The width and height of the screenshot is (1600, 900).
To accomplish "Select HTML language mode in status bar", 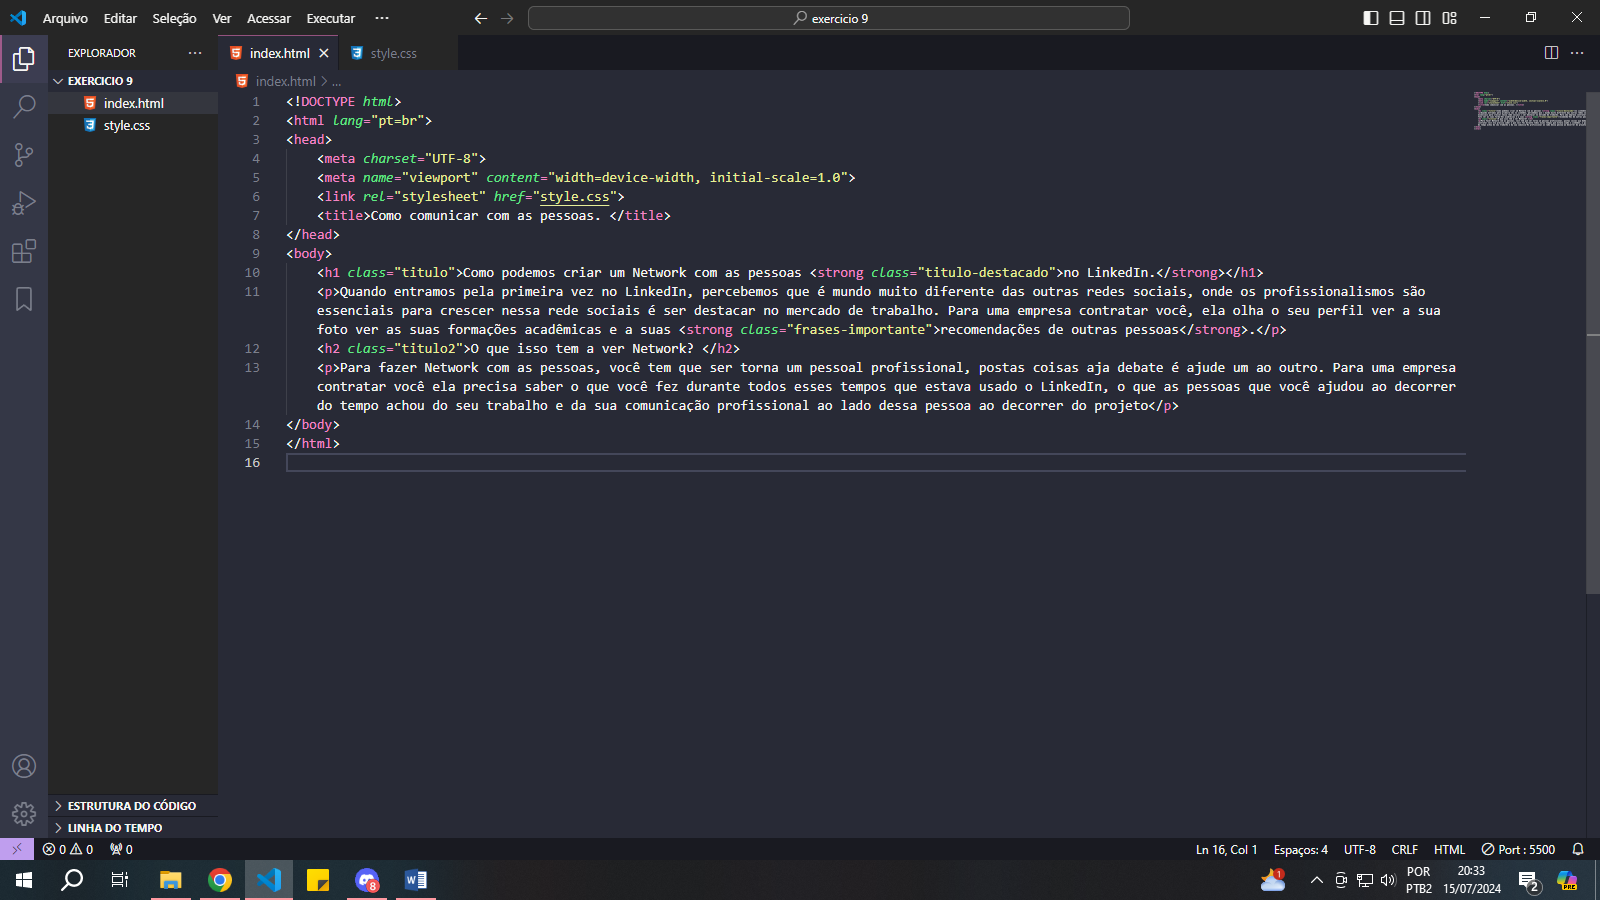I will 1449,849.
